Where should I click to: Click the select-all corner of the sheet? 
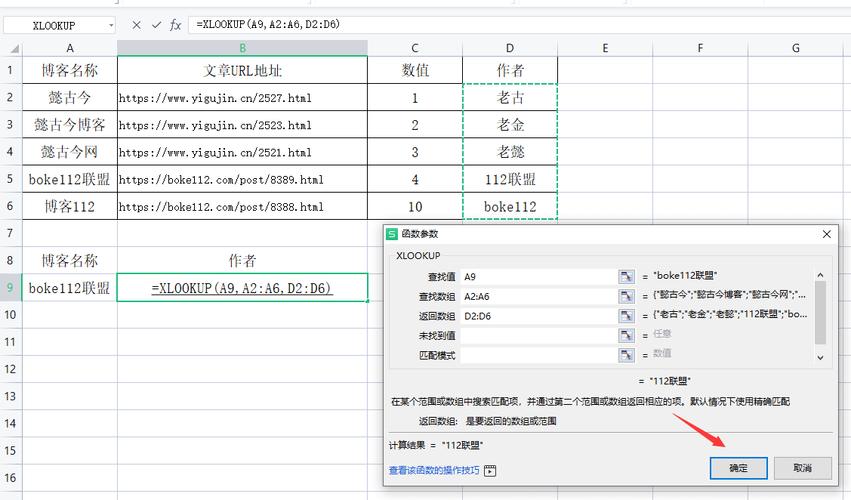tap(14, 49)
